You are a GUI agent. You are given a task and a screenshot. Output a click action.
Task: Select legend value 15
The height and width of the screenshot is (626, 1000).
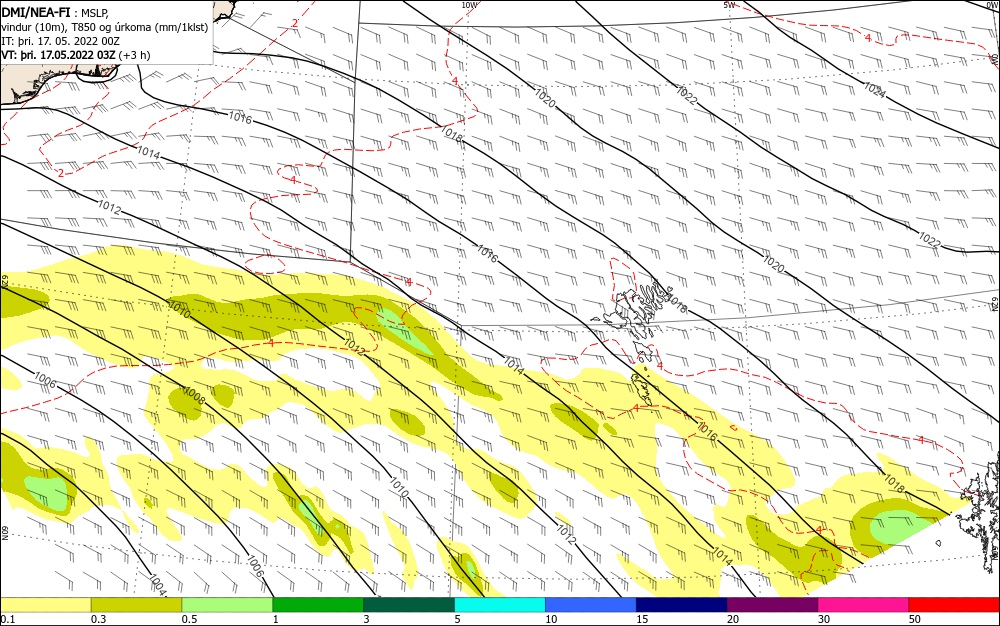(x=642, y=619)
